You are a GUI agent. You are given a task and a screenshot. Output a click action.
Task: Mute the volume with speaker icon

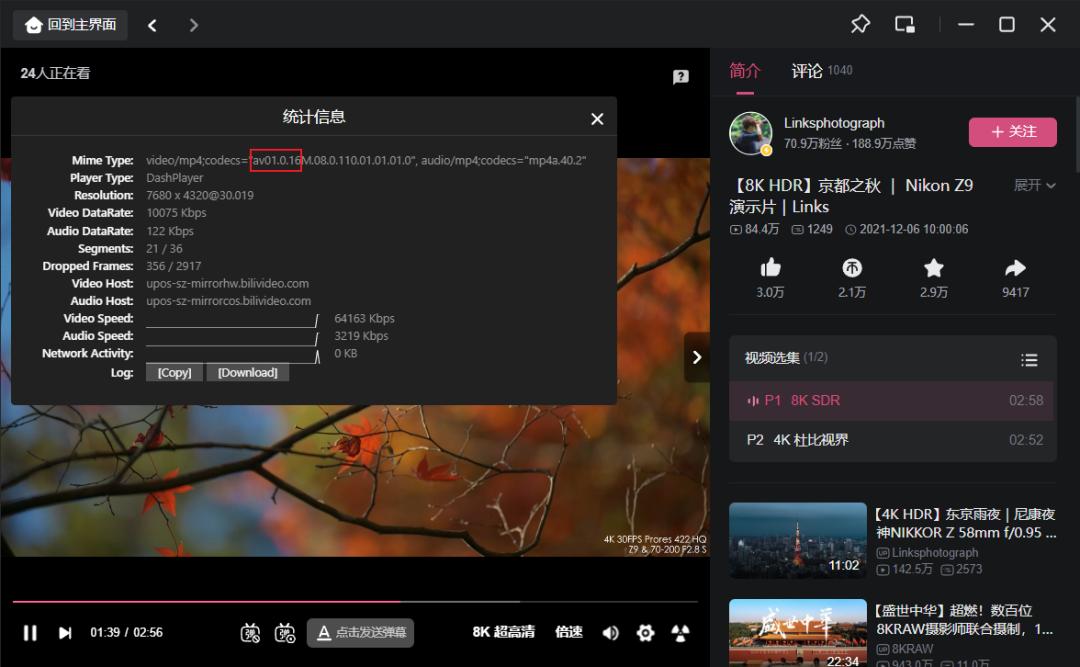[610, 633]
